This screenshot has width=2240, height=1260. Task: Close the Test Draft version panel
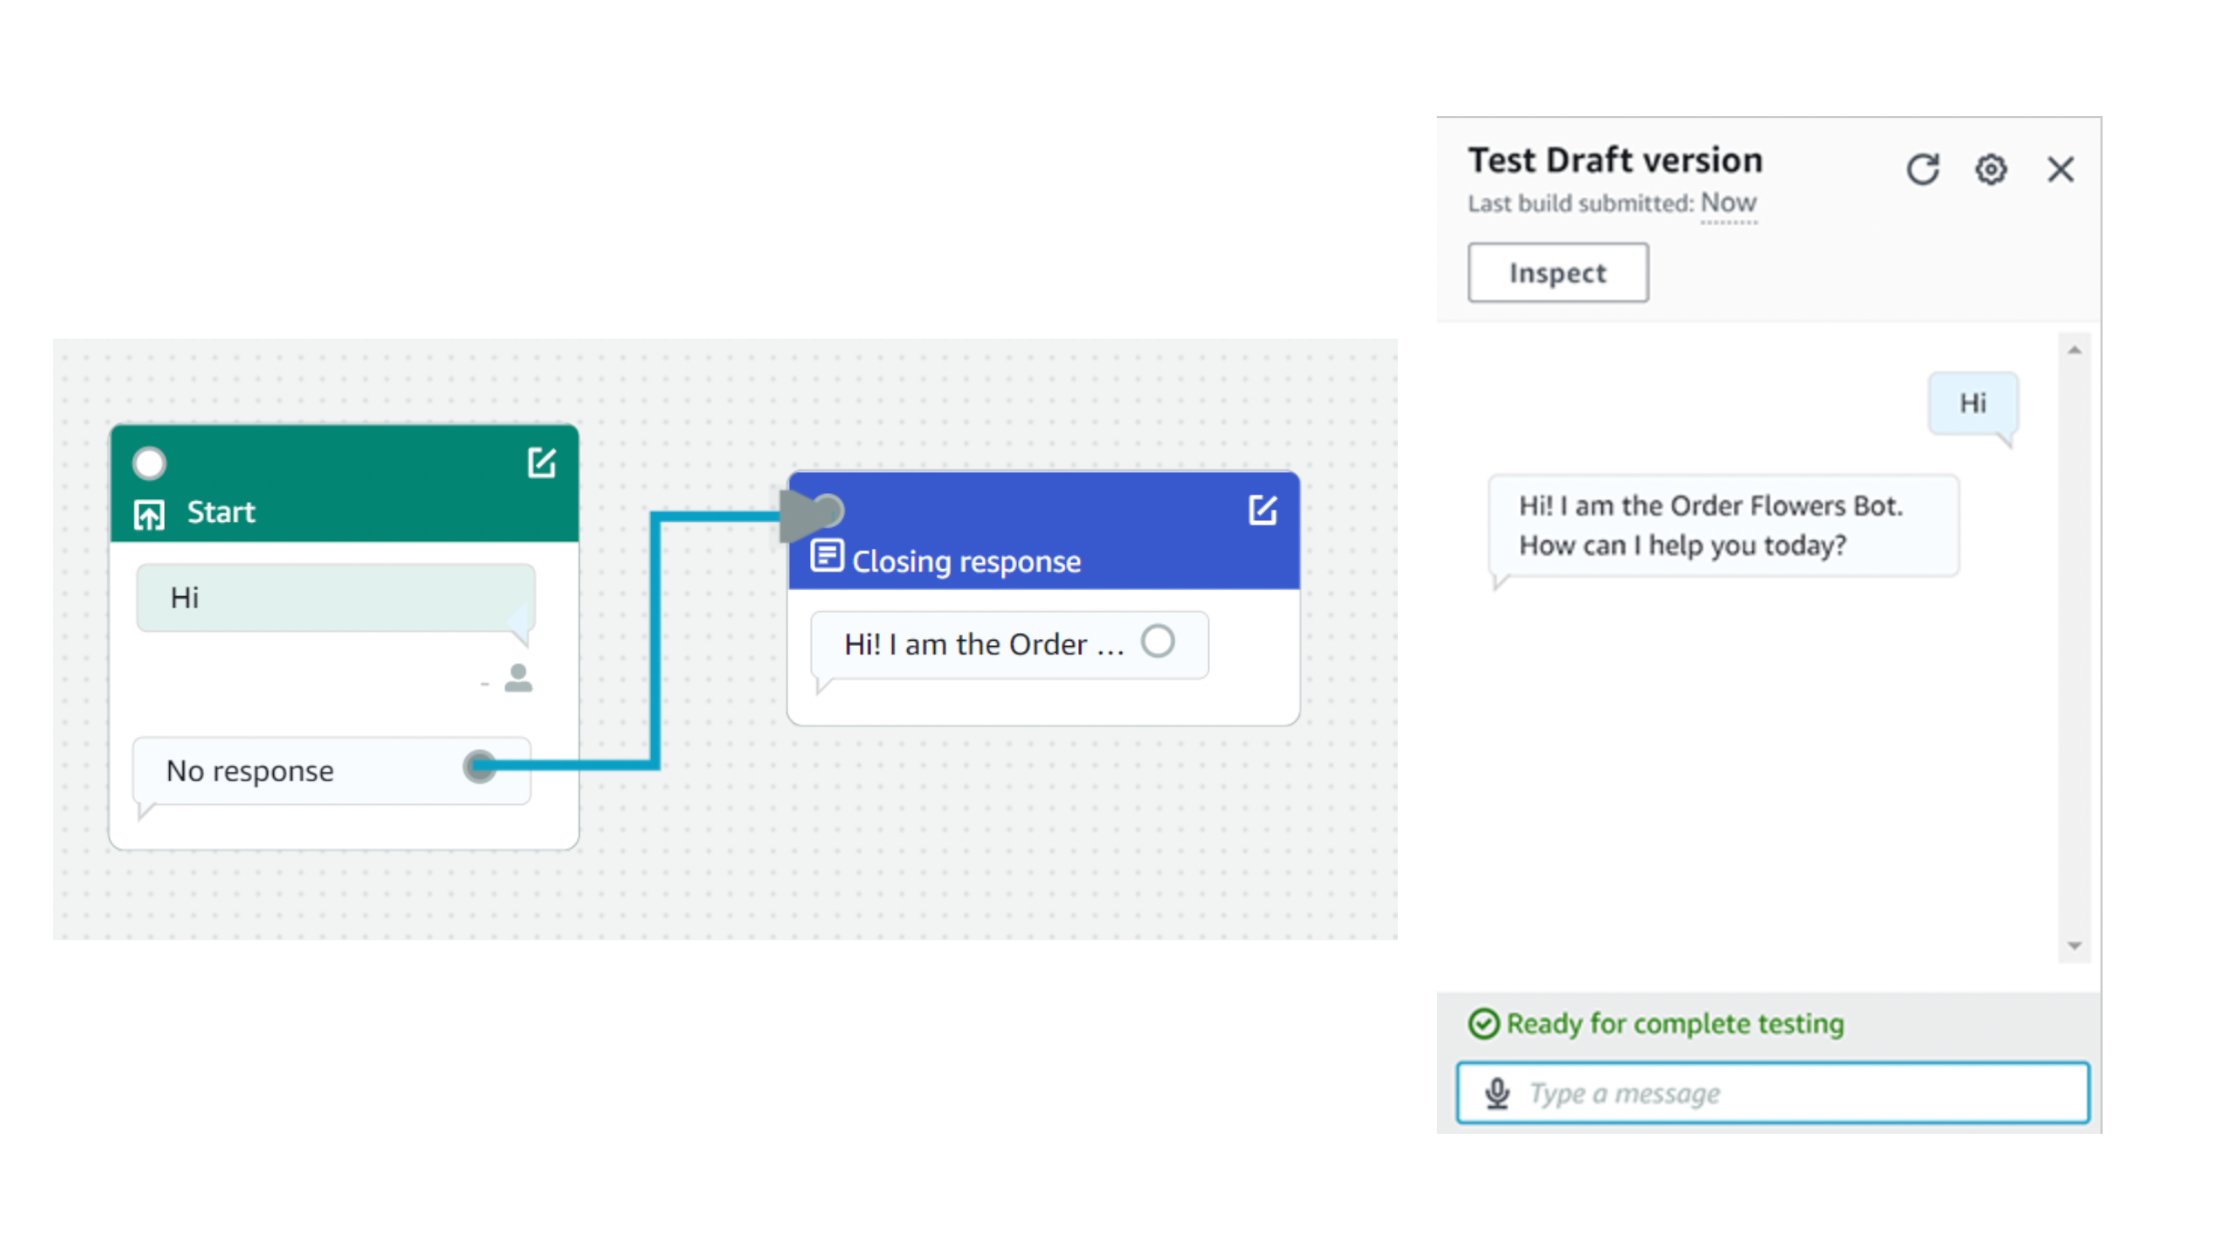(2060, 169)
